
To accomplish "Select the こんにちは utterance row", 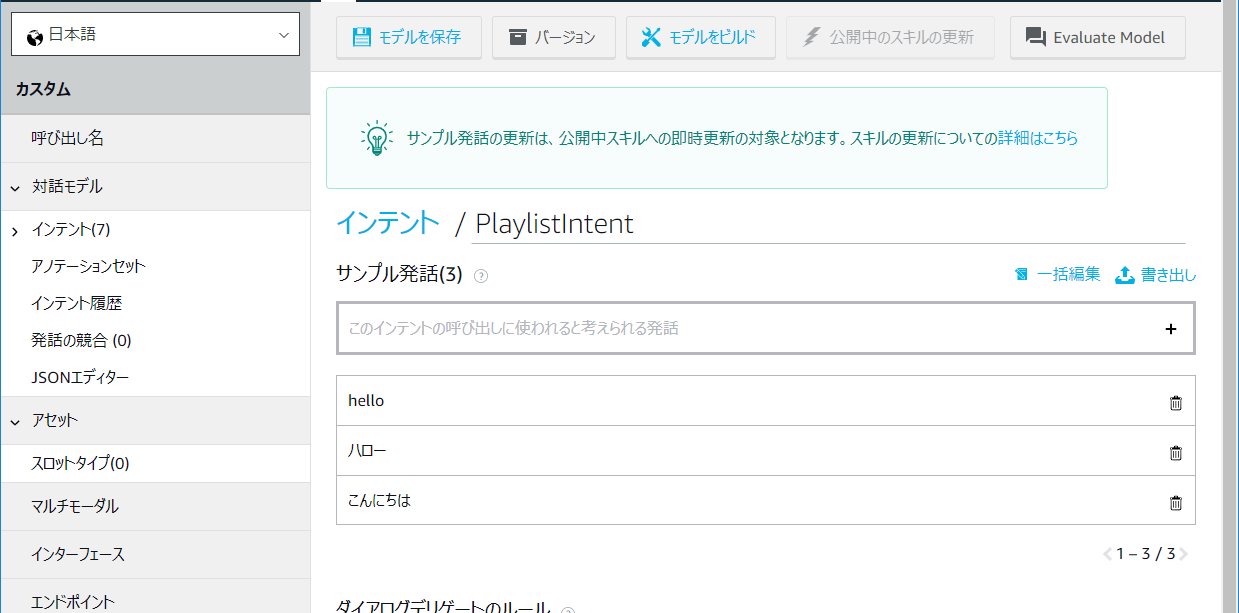I will point(766,500).
